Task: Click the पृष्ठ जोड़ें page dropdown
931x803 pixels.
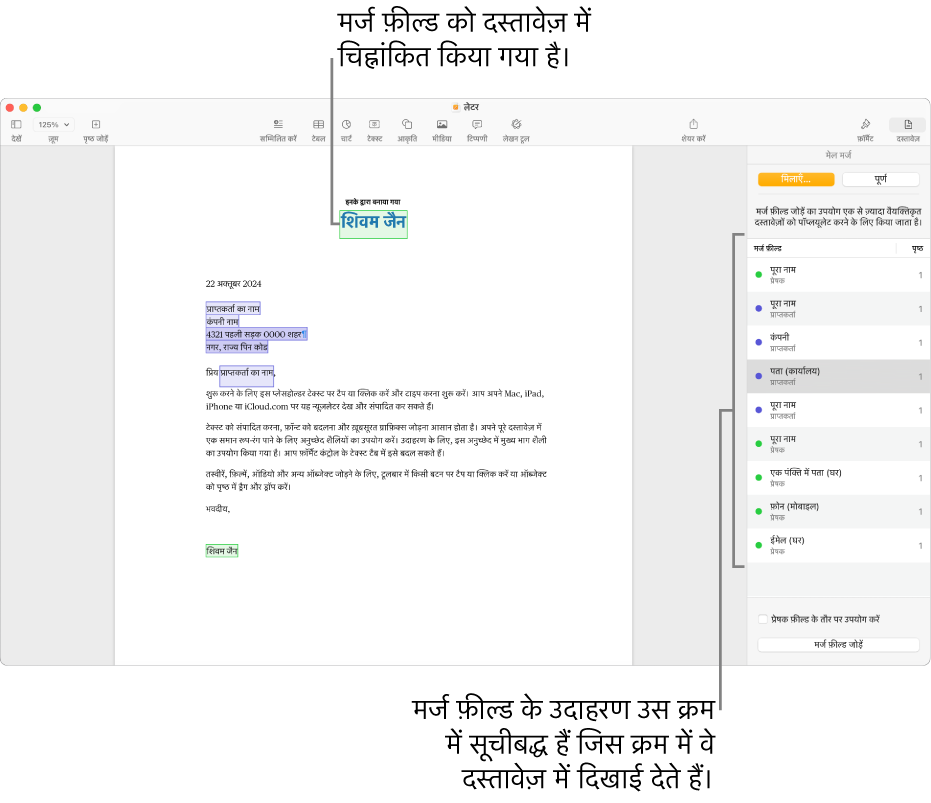Action: coord(96,124)
